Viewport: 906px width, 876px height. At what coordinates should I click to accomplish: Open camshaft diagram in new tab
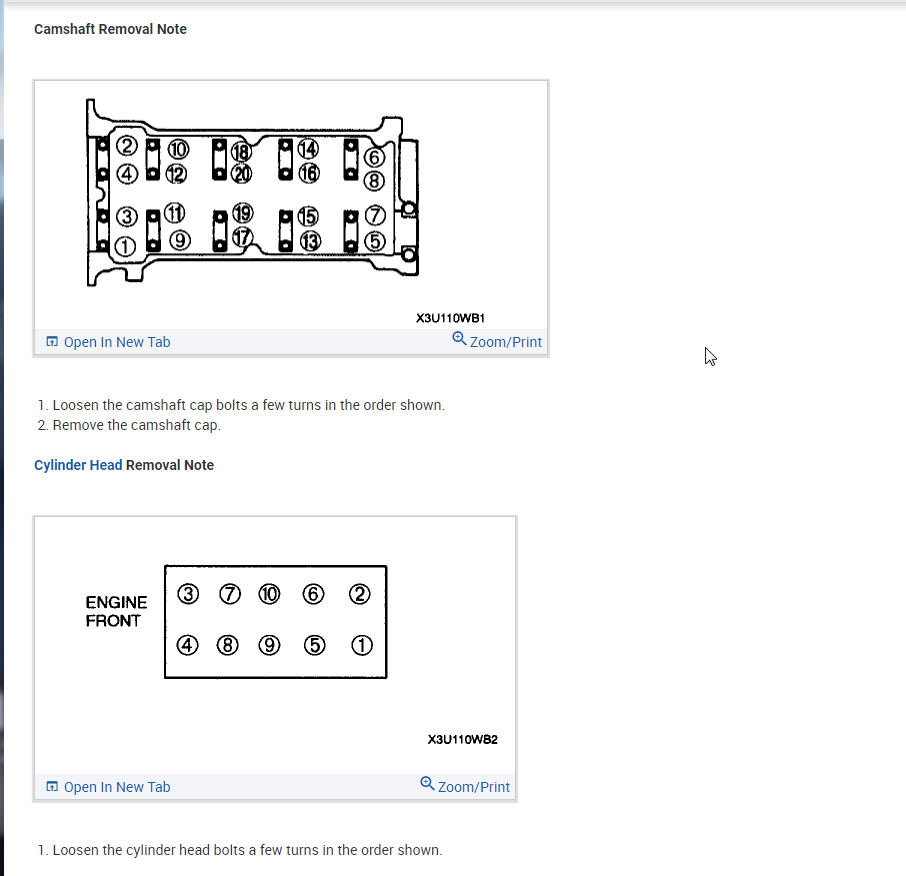[x=108, y=342]
